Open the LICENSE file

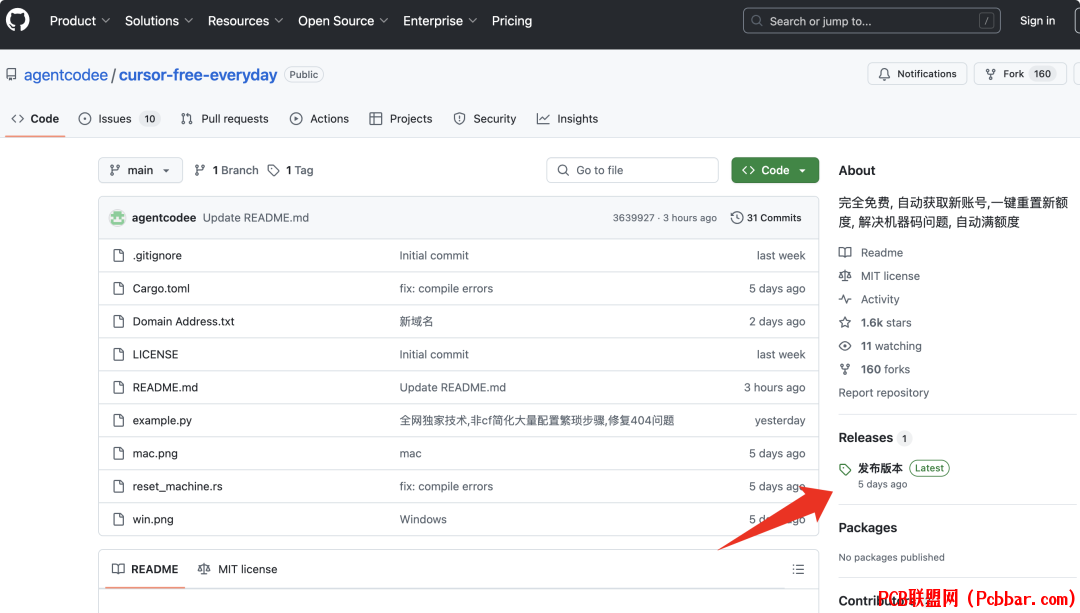click(155, 355)
